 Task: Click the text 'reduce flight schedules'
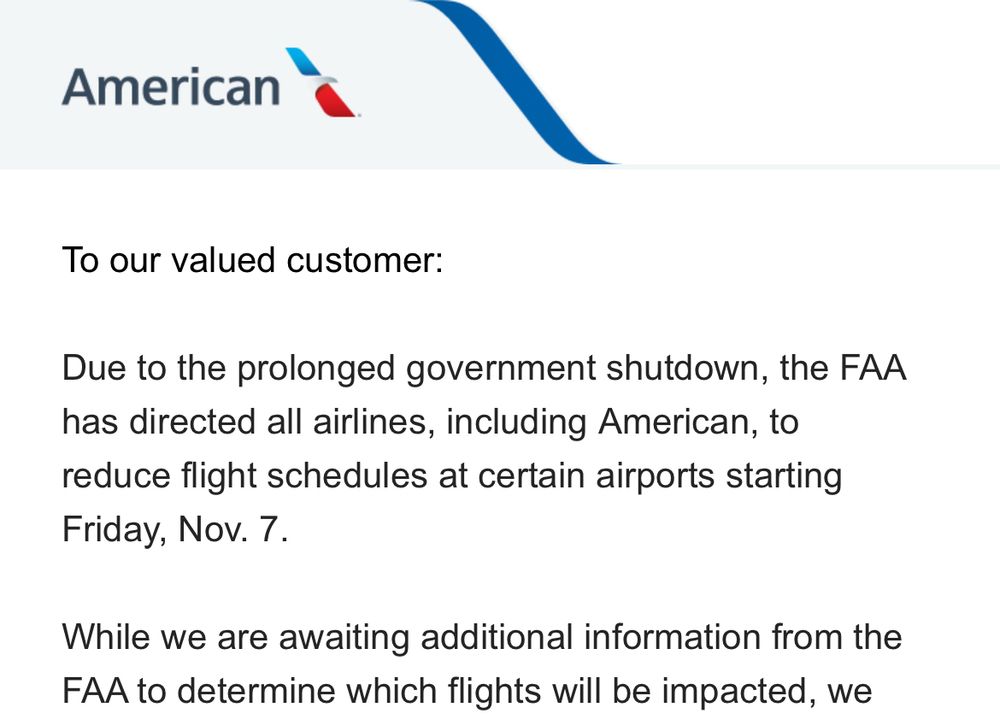244,476
